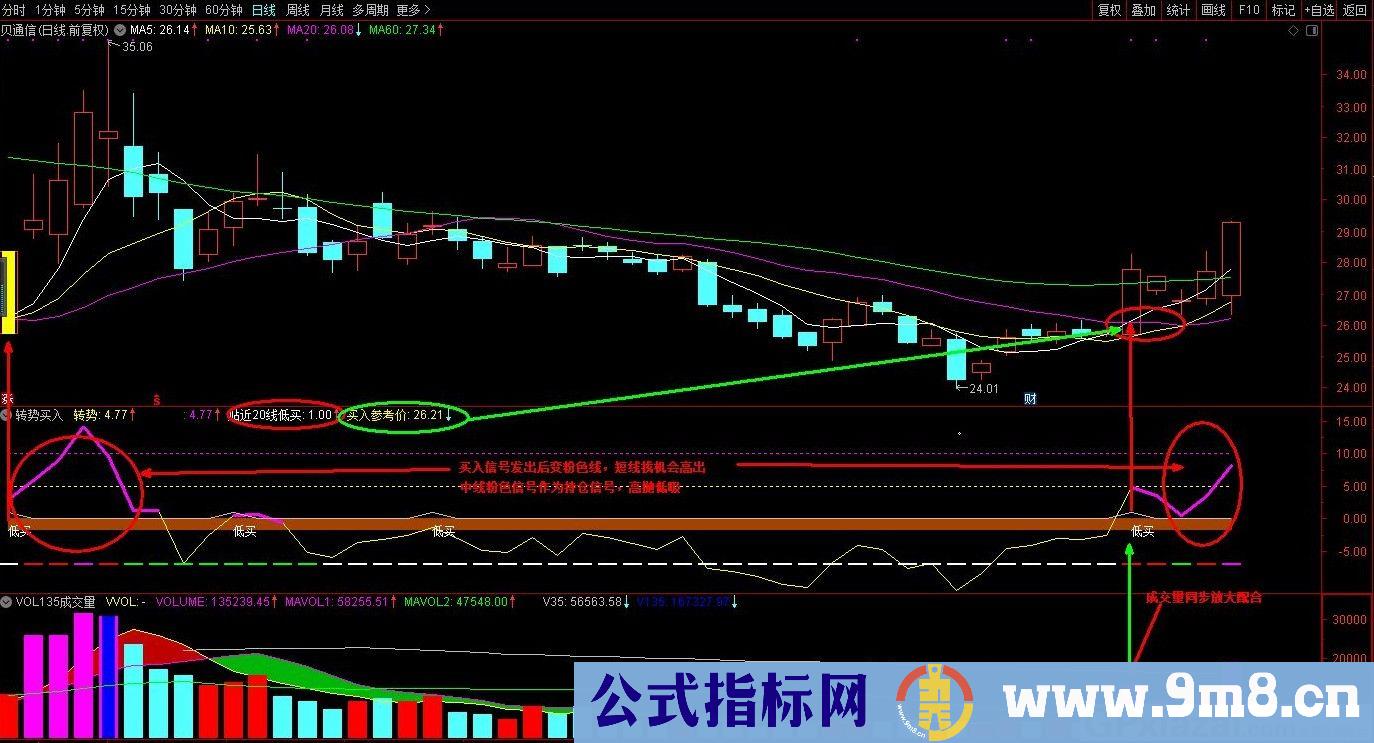Click the yellow marker on the left price axis
1374x743 pixels.
pos(8,295)
